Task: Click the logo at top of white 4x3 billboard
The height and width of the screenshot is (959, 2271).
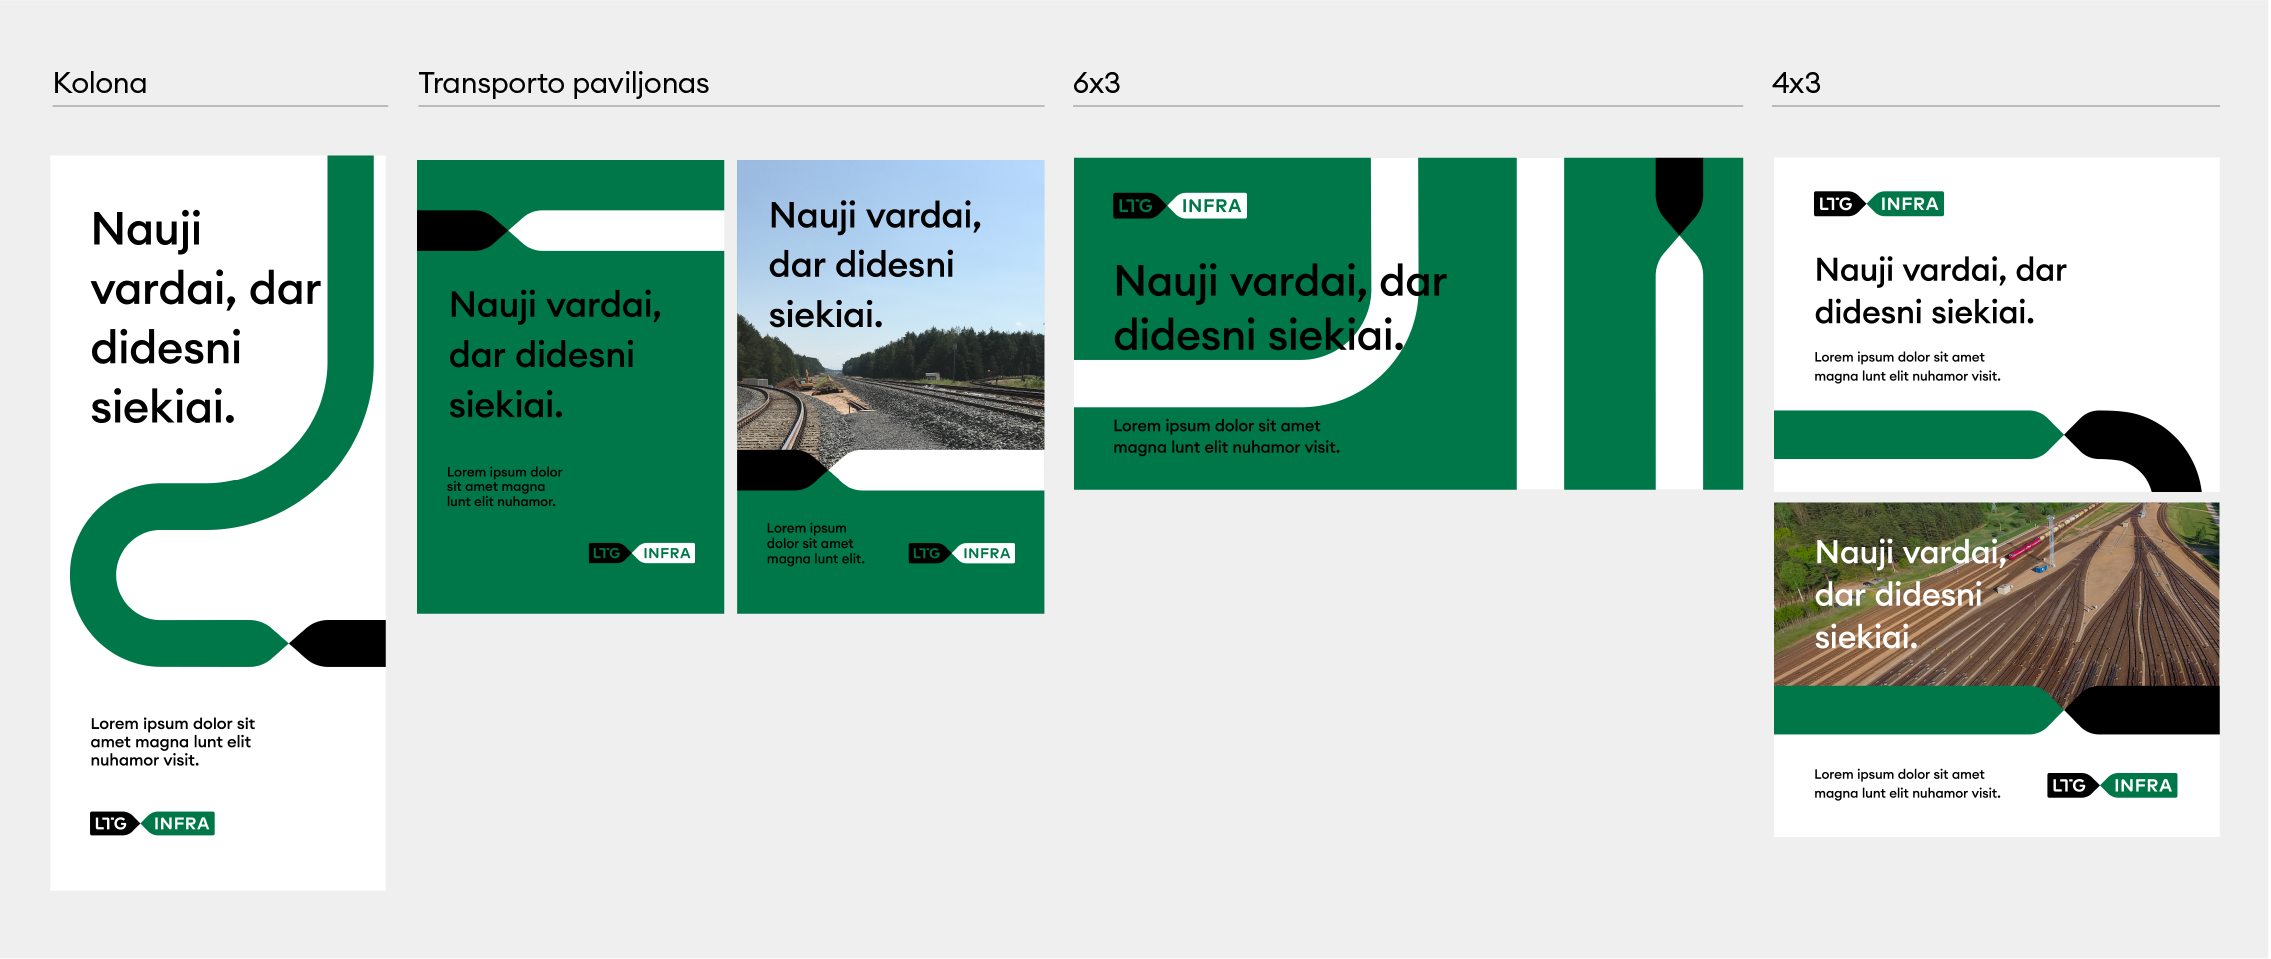Action: click(1879, 204)
